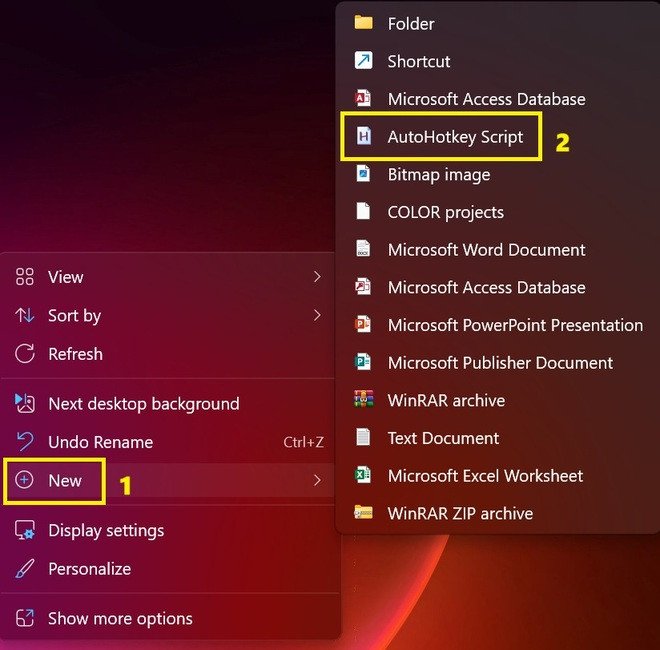
Task: Click the circular Refresh icon
Action: click(x=24, y=354)
